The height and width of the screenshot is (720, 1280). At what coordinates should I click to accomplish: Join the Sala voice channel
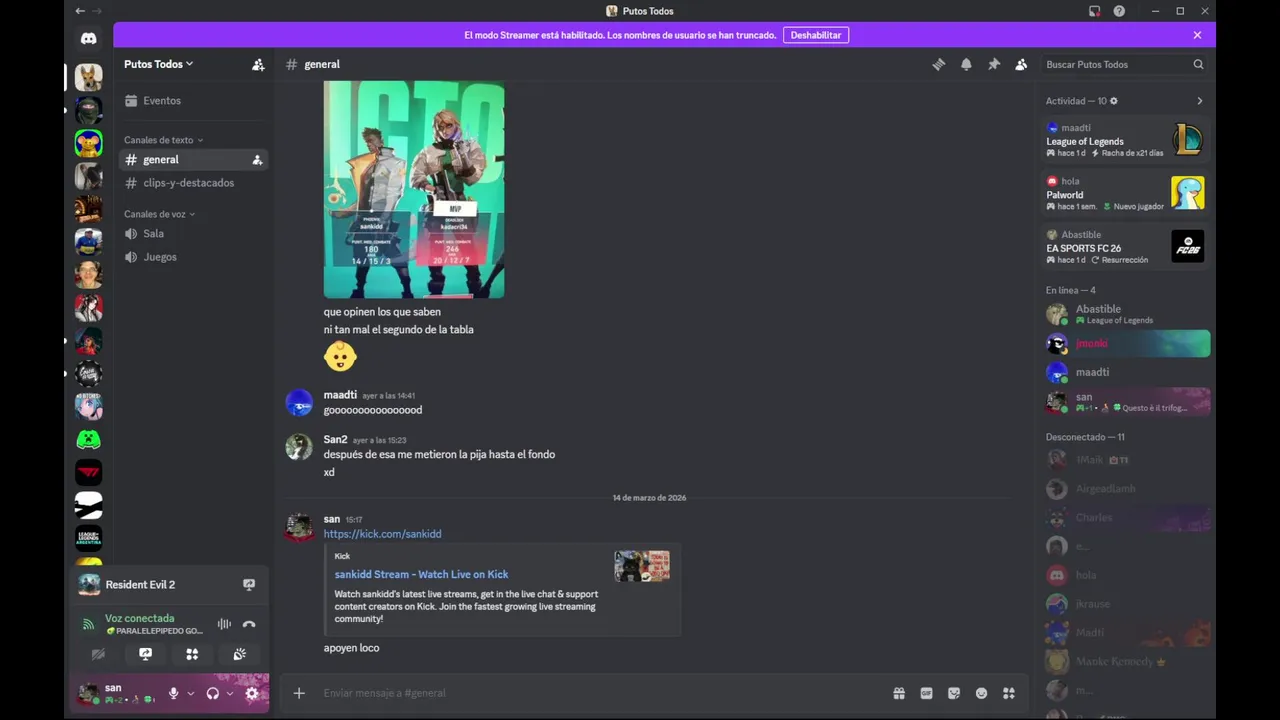tap(193, 234)
